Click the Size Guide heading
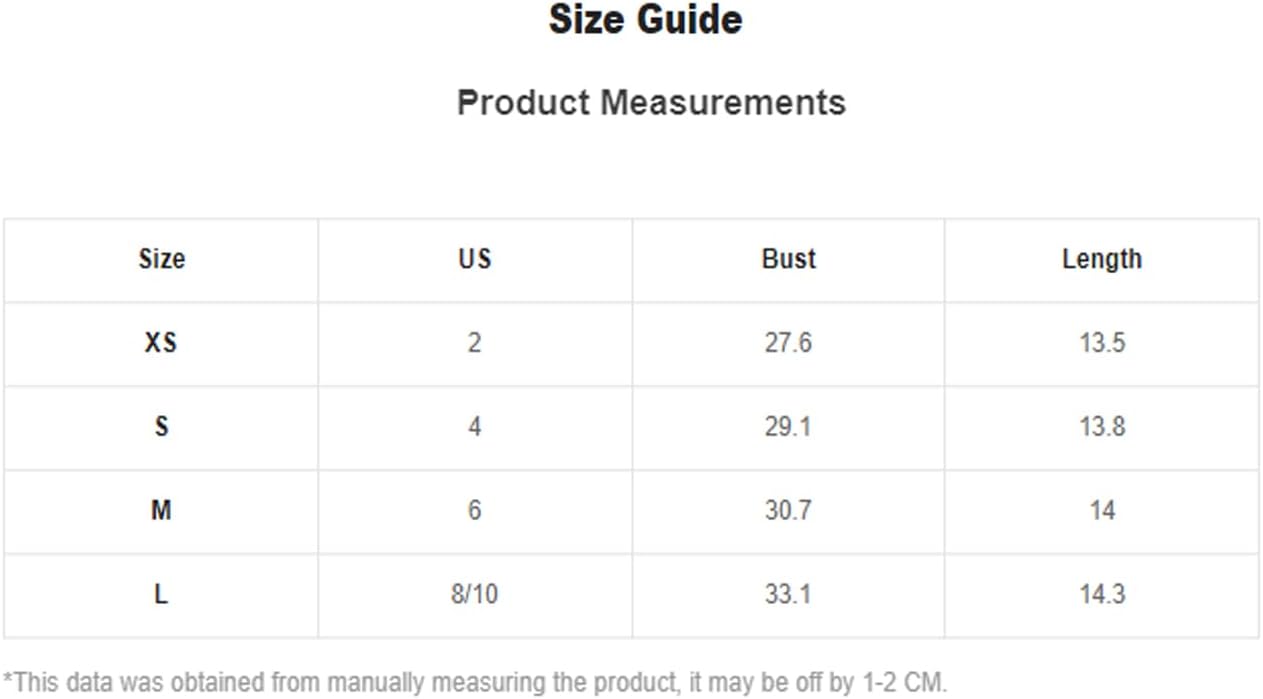The height and width of the screenshot is (699, 1263). pos(646,20)
